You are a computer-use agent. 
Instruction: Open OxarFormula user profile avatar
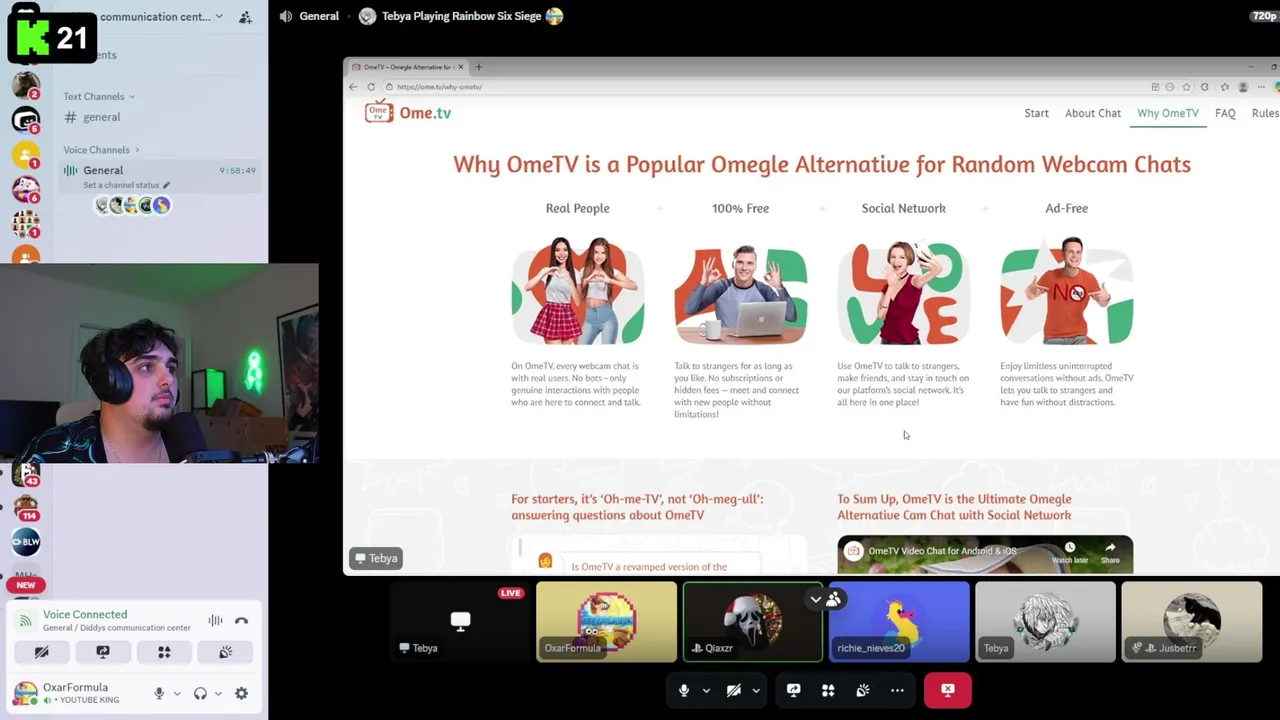click(x=25, y=693)
